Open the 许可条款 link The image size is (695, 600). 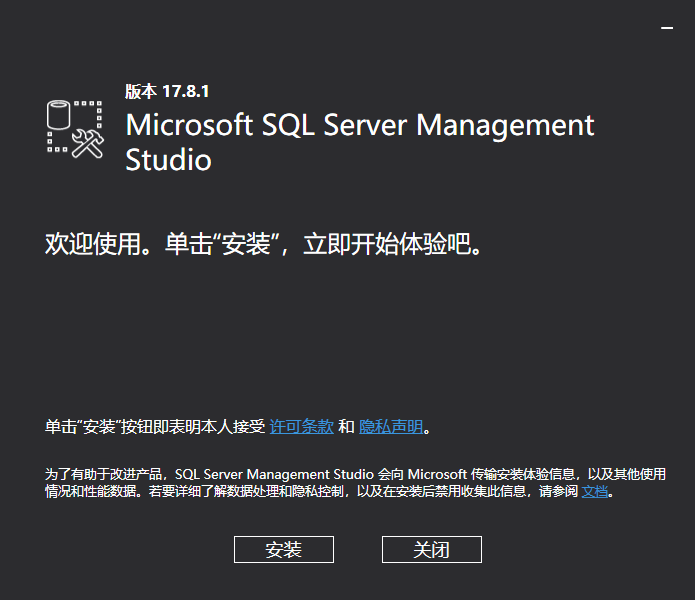(301, 426)
